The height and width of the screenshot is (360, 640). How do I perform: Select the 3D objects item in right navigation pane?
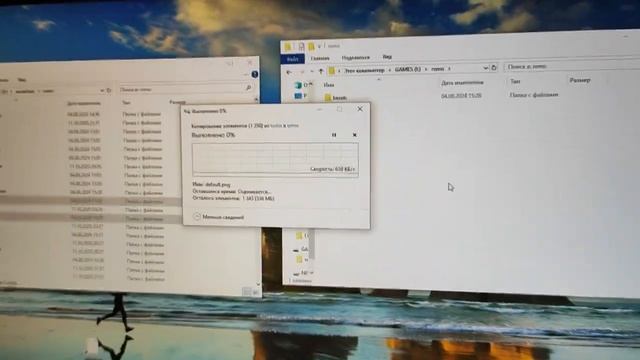[302, 85]
